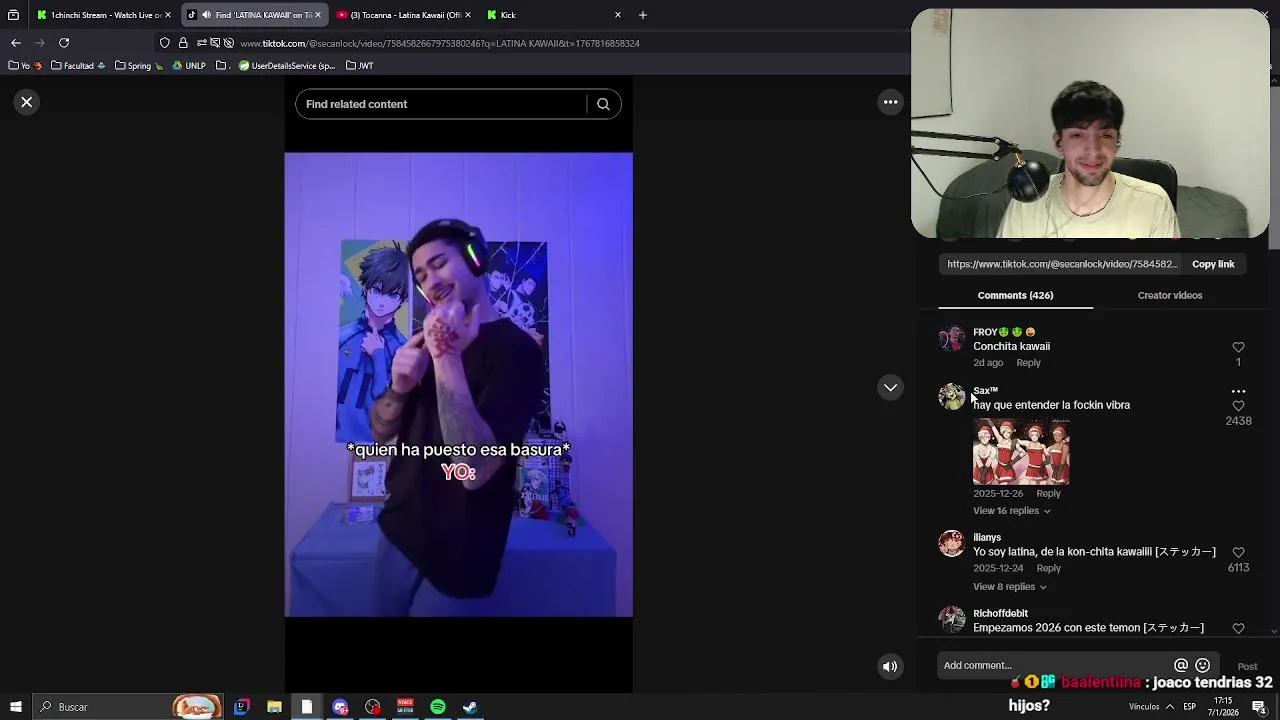
Task: Close the Tocanna YouTube browser tab
Action: (x=468, y=15)
